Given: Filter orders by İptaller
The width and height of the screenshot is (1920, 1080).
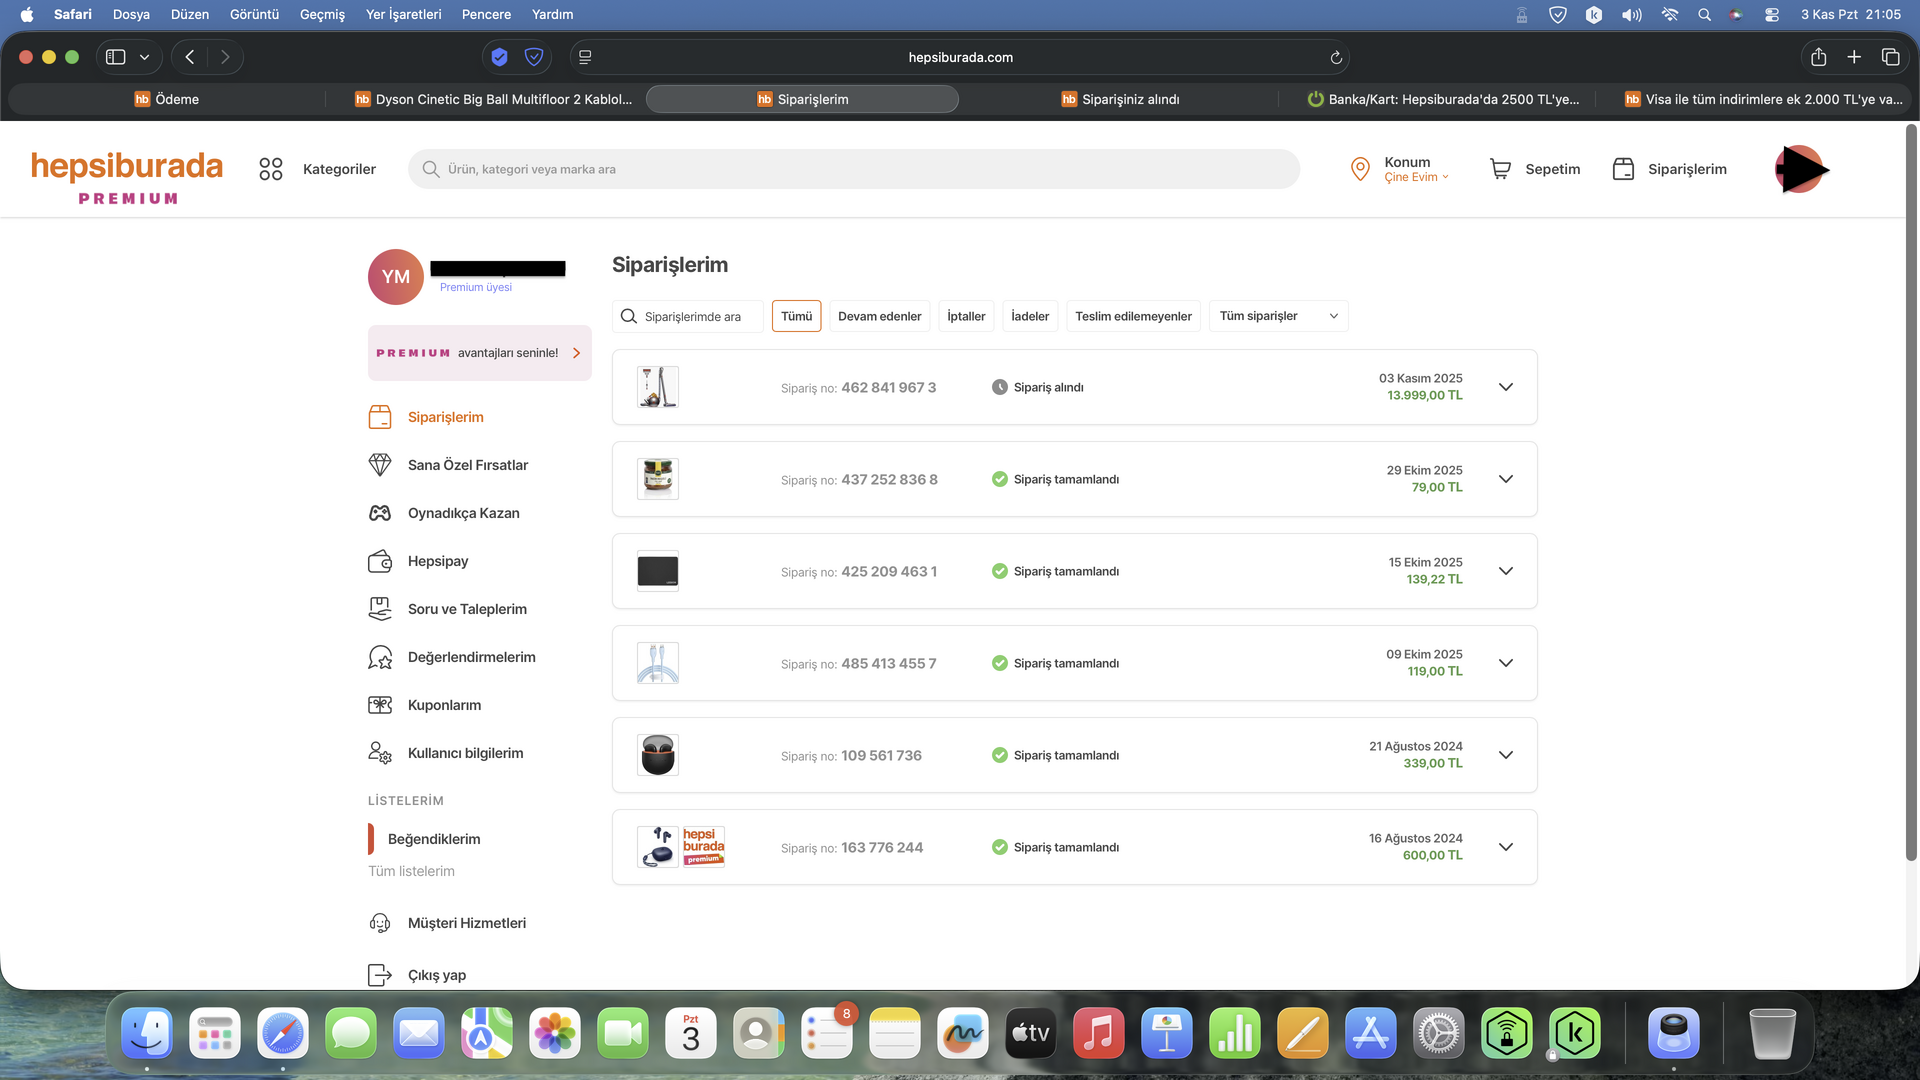Looking at the screenshot, I should point(966,316).
